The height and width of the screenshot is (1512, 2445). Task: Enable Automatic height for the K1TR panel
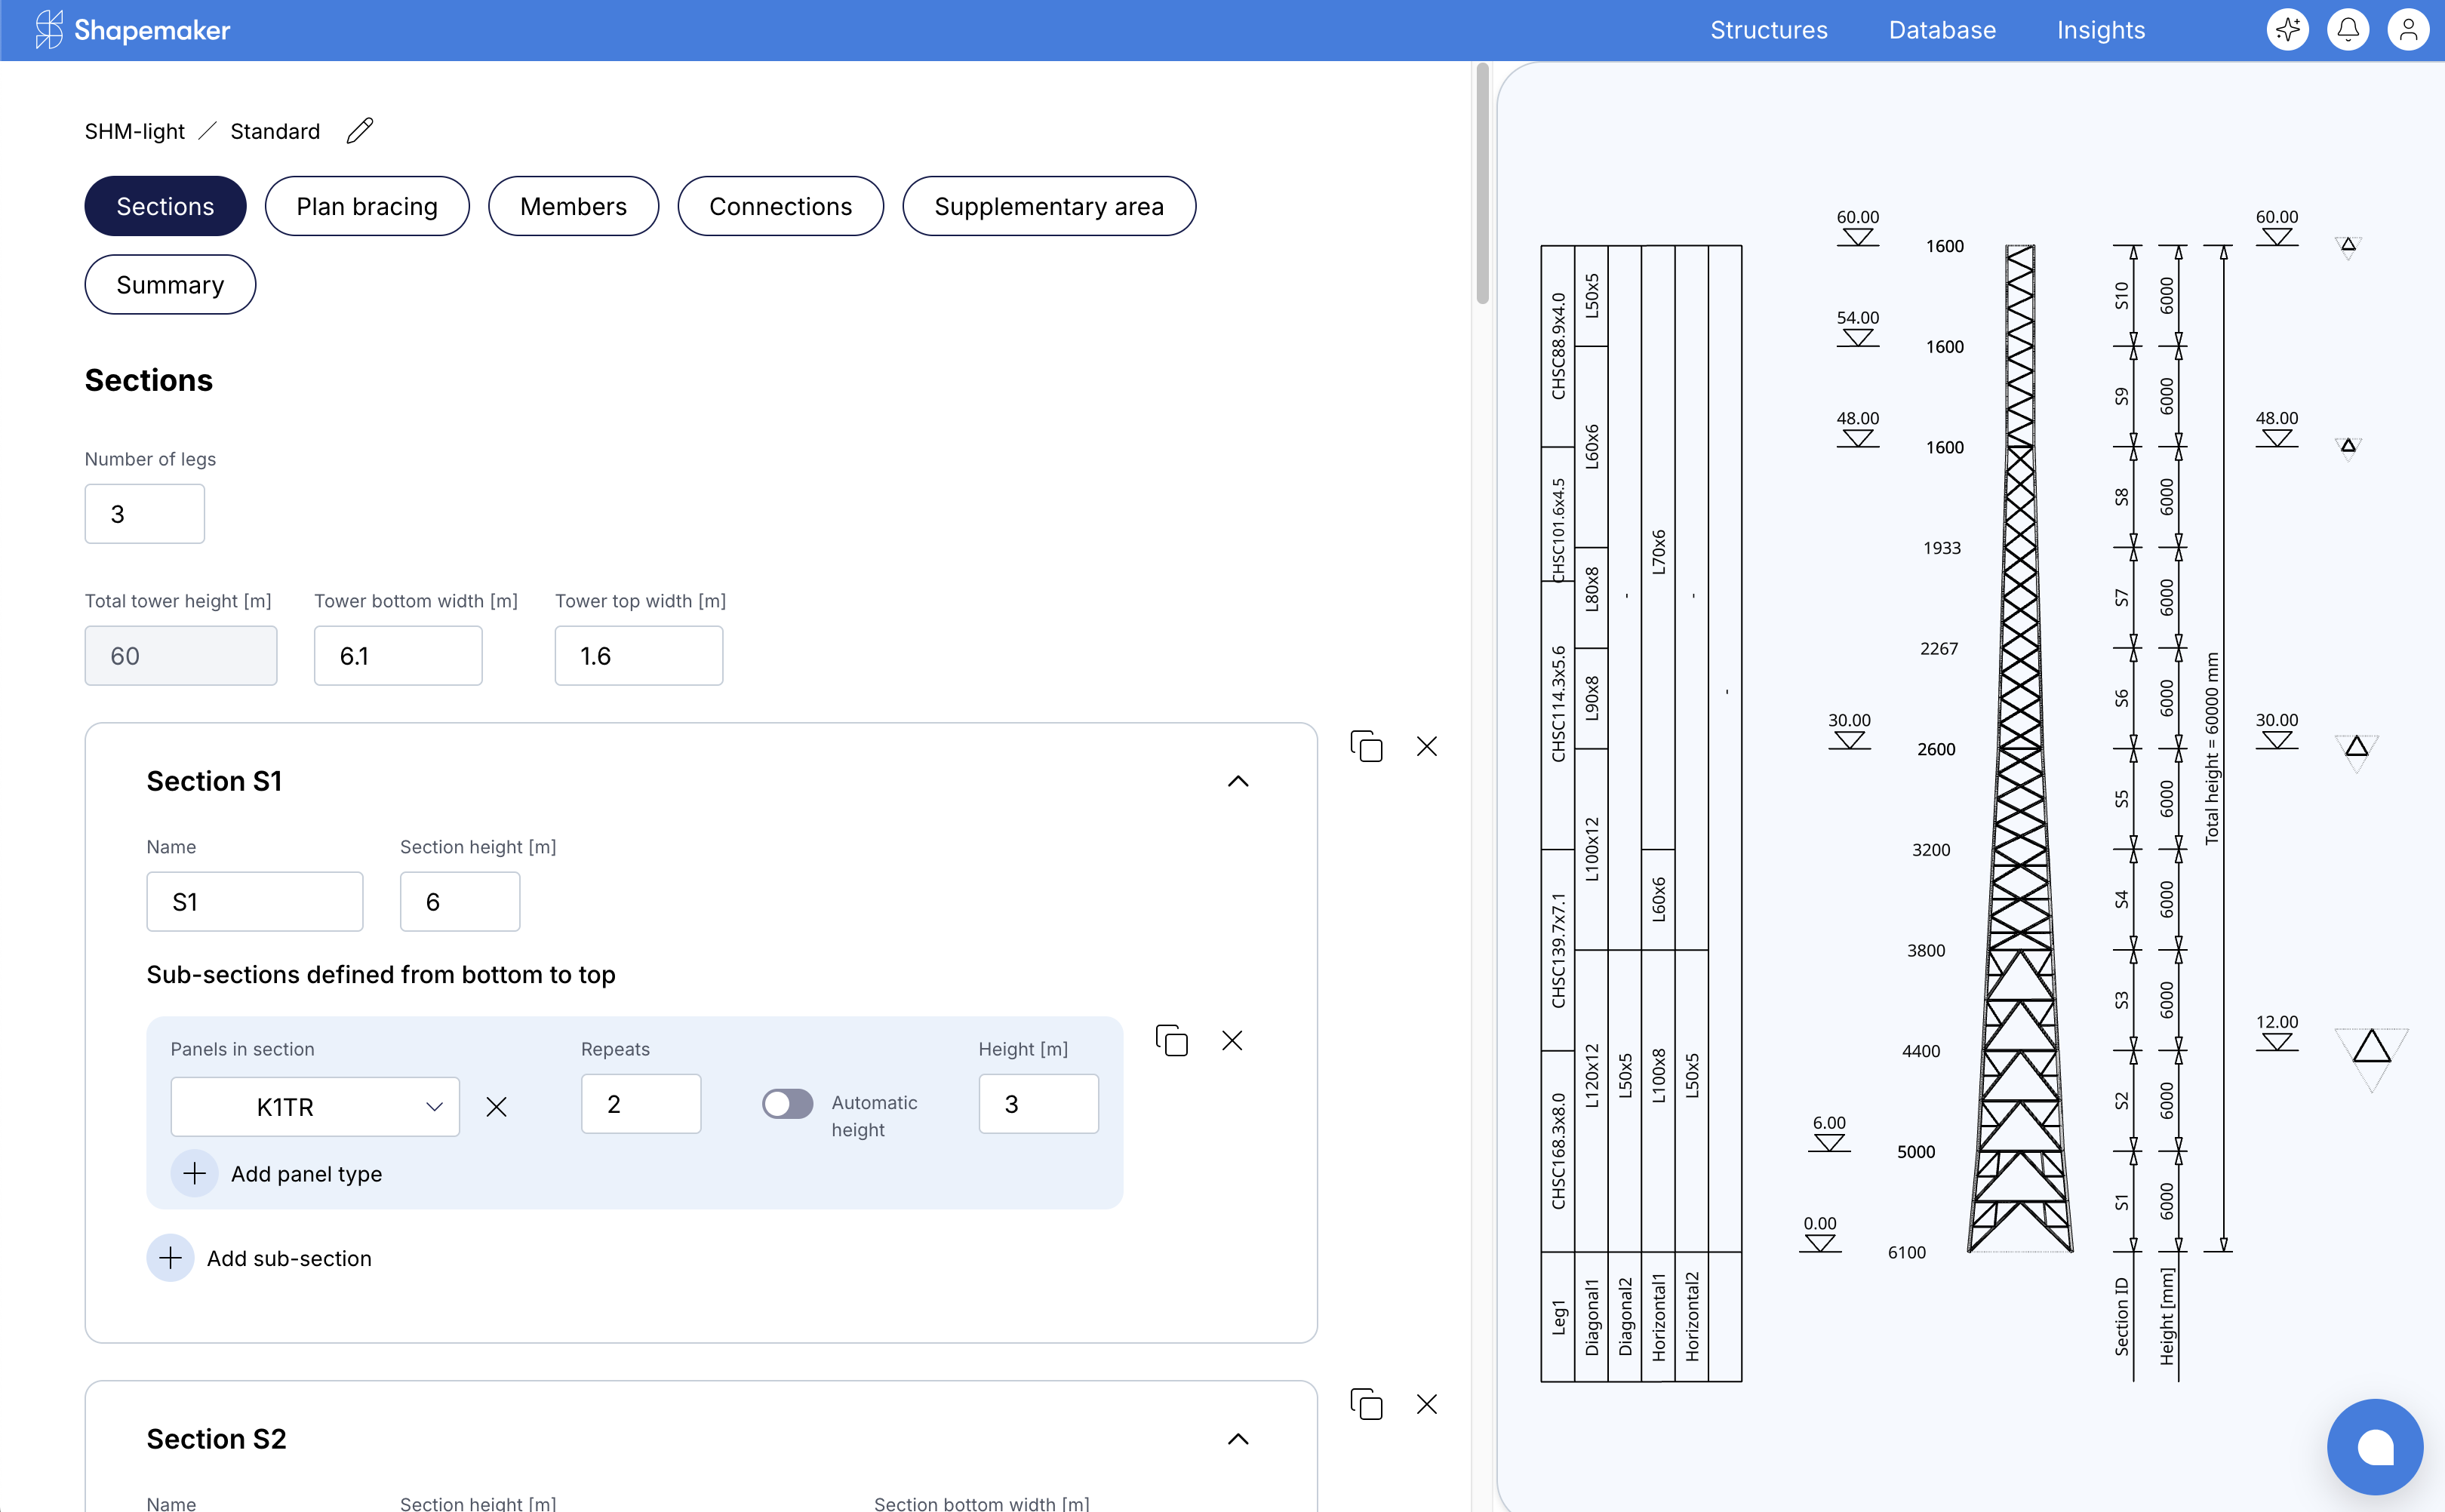click(x=788, y=1104)
